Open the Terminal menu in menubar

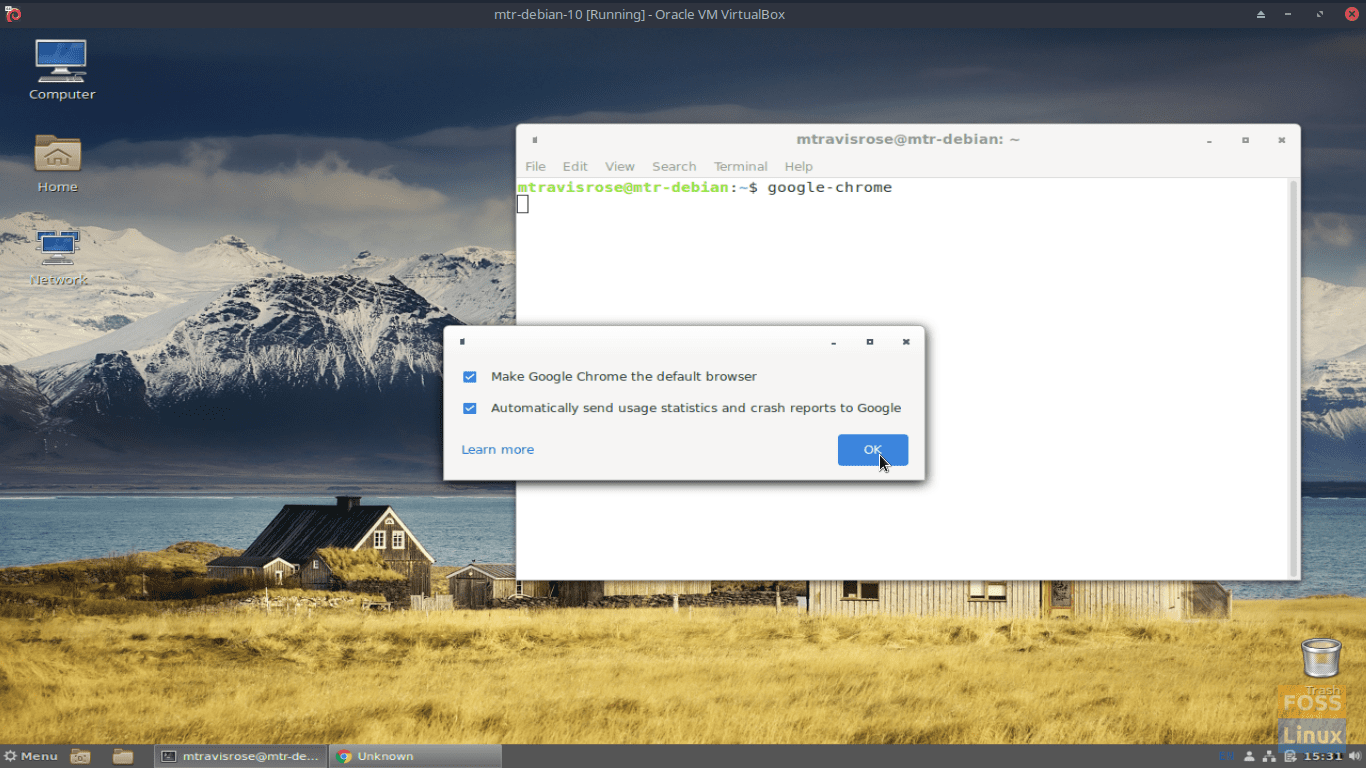741,166
